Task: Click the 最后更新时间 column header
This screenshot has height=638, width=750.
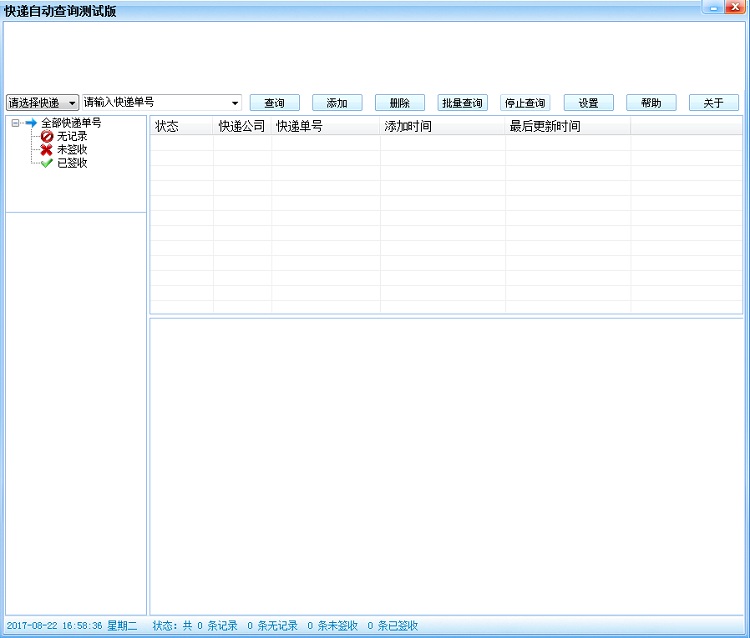Action: tap(567, 127)
